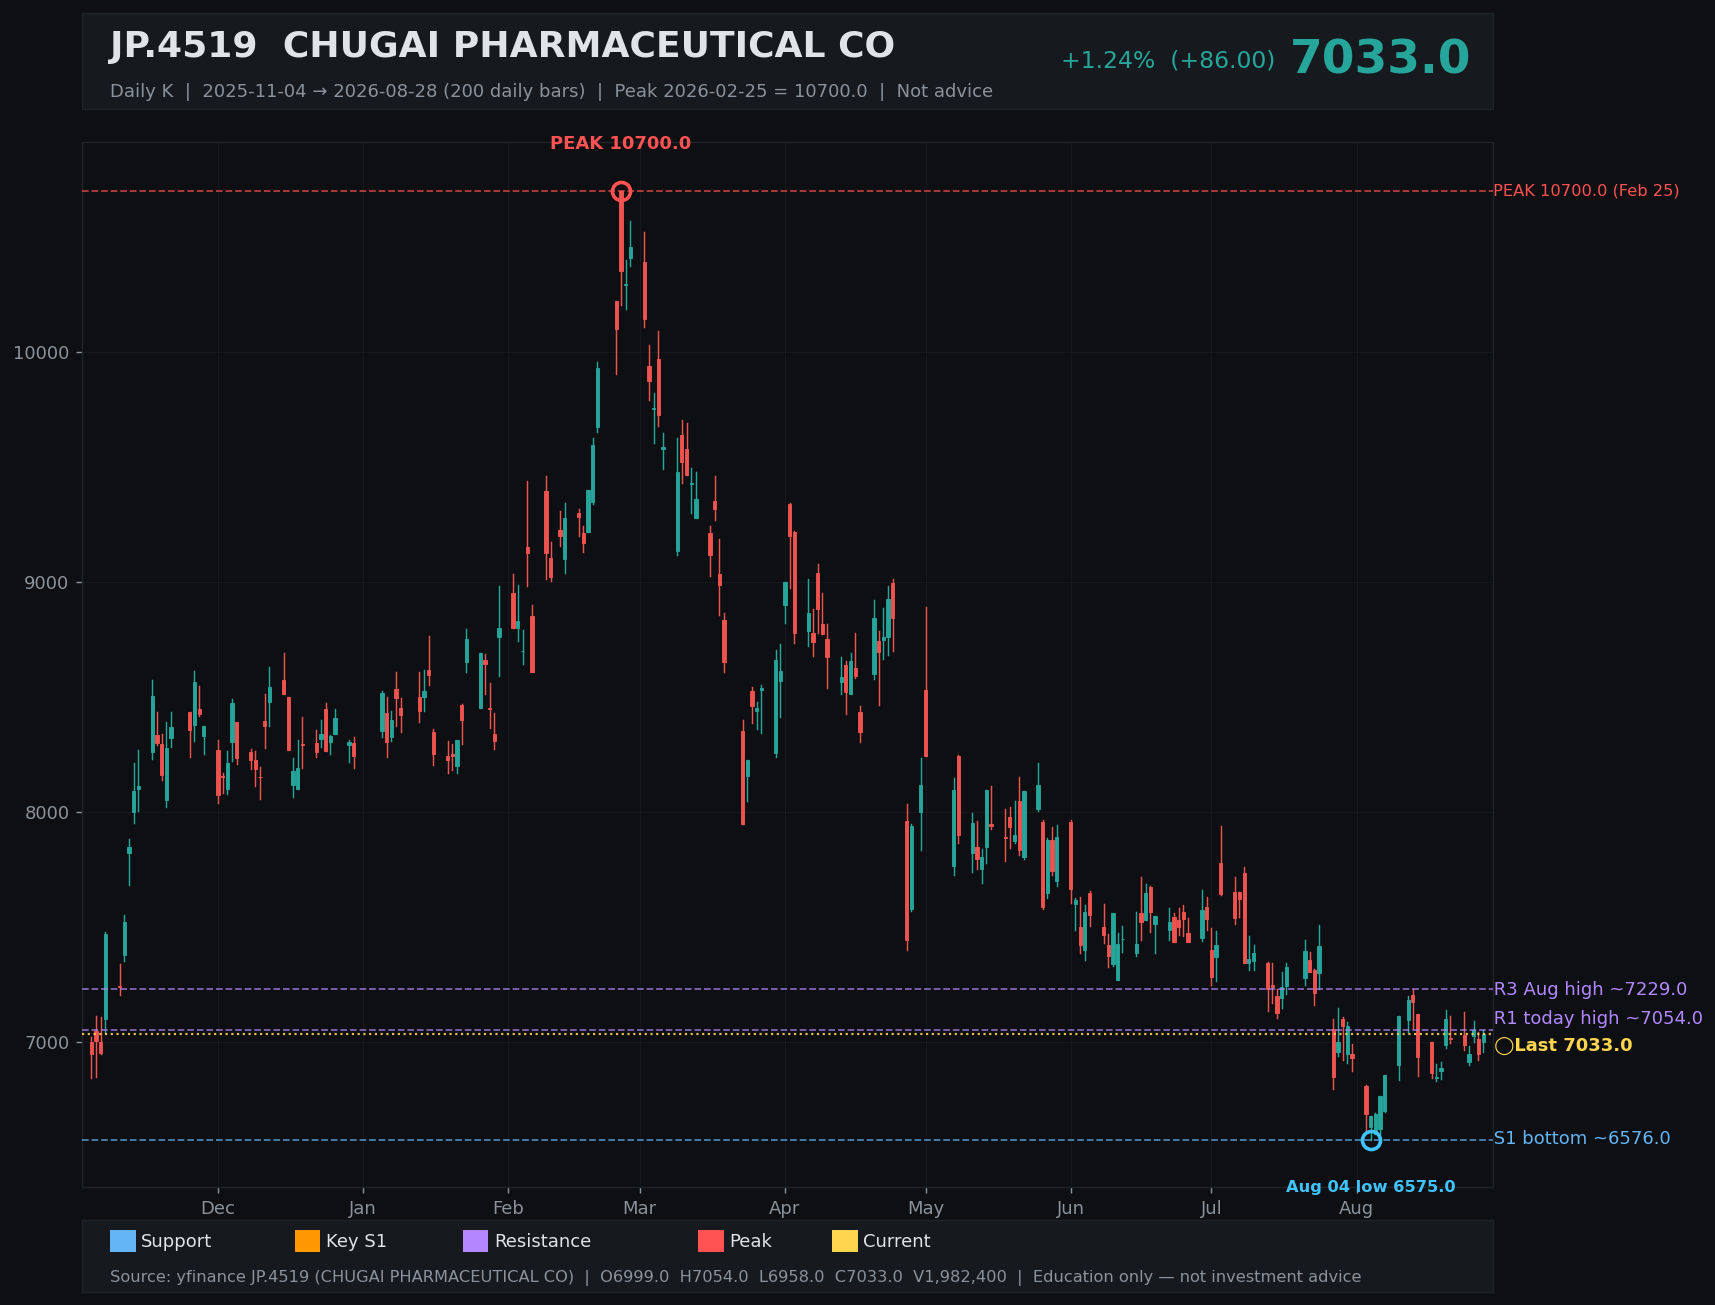Viewport: 1715px width, 1305px height.
Task: Click the large 7033.0 price in the header
Action: tap(1380, 58)
